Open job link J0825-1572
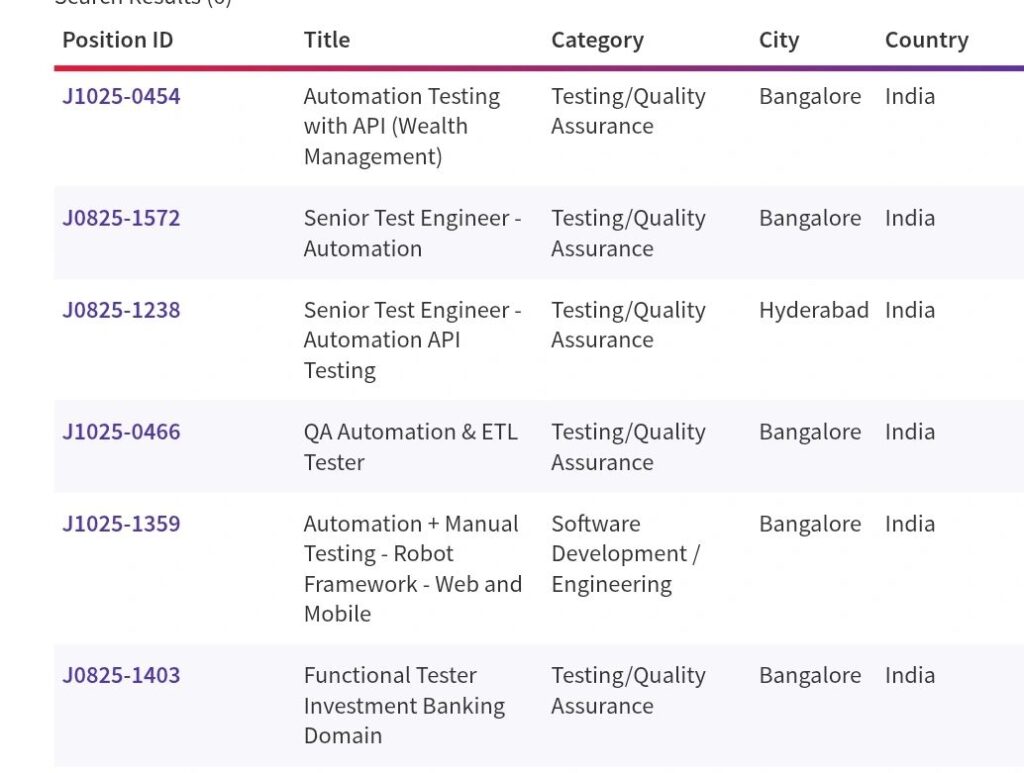 (x=121, y=218)
